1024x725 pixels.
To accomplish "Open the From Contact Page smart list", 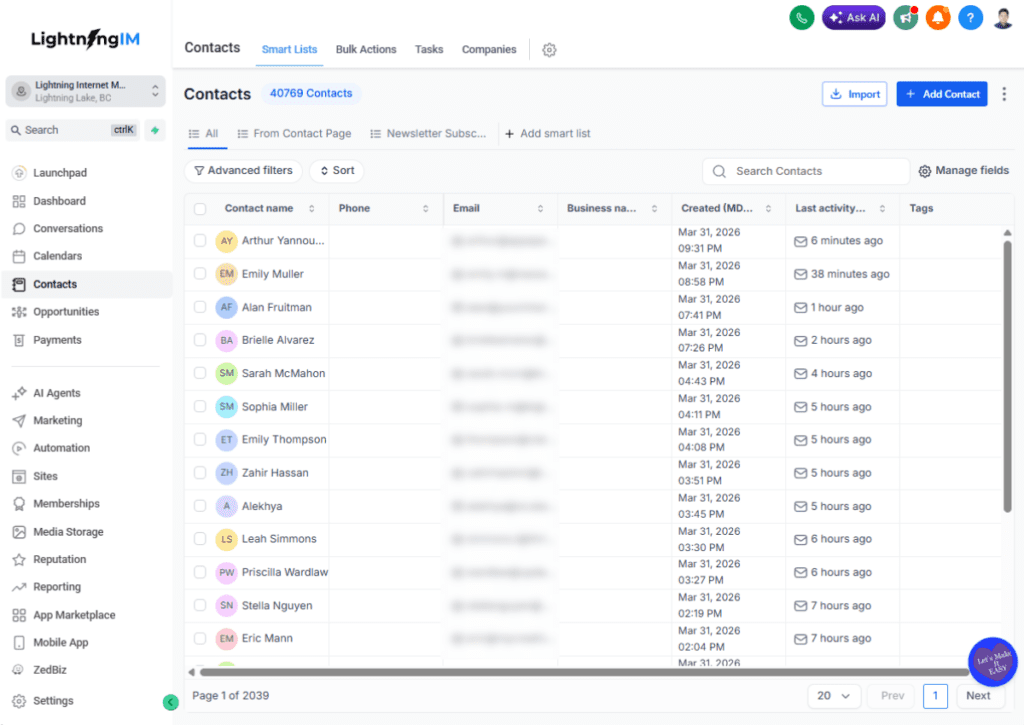I will pos(294,133).
